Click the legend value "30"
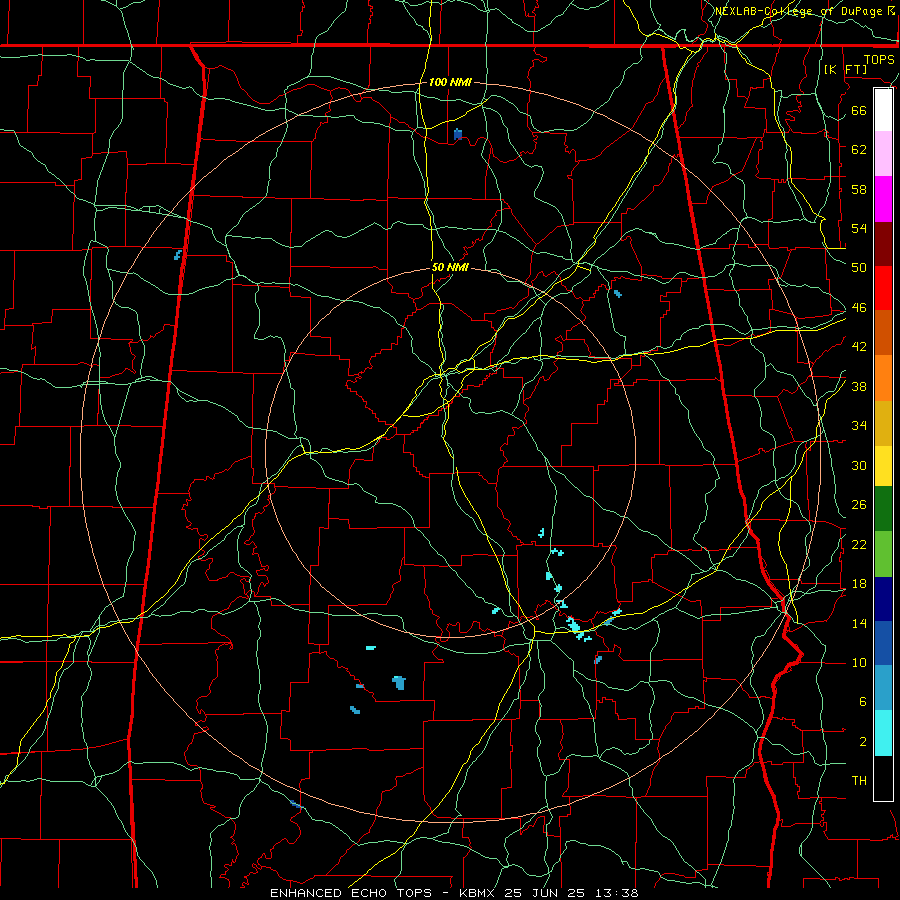This screenshot has width=900, height=900. 859,465
